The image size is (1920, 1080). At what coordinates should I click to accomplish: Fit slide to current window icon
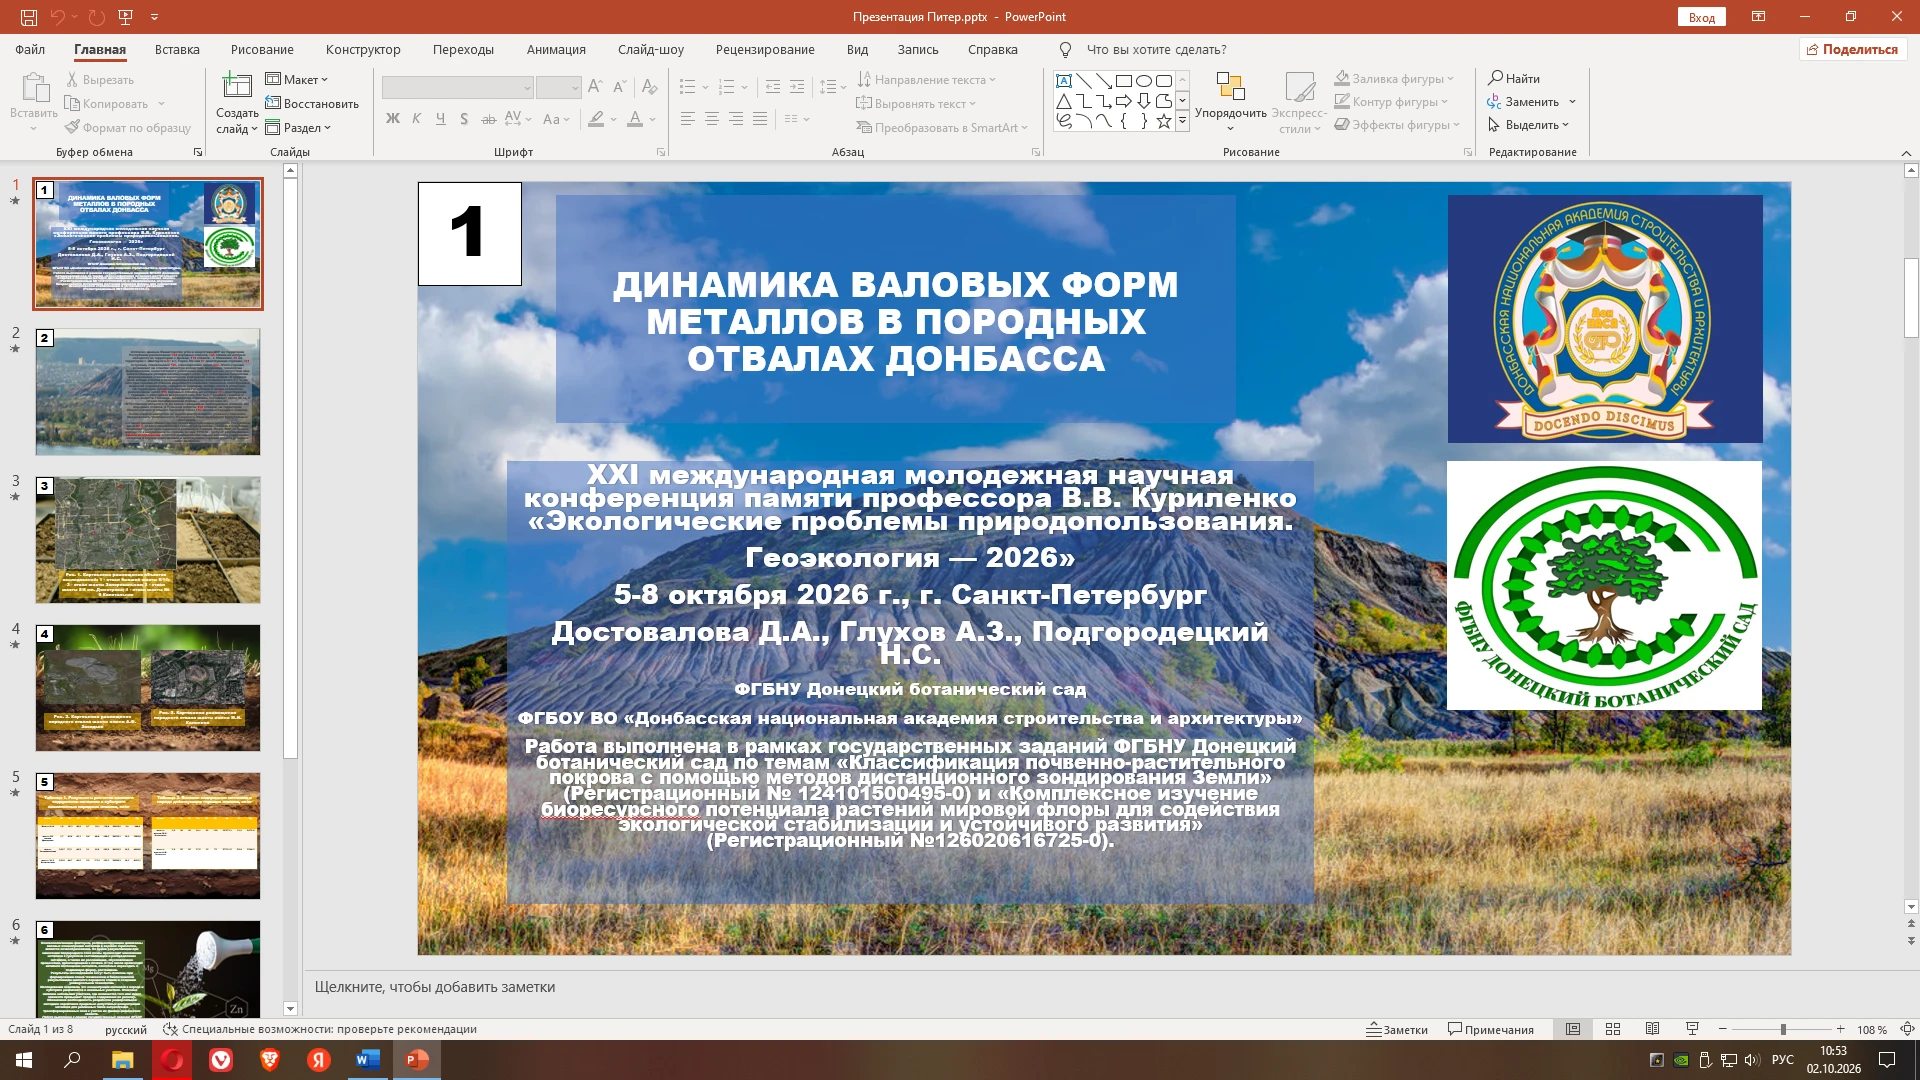tap(1907, 1029)
